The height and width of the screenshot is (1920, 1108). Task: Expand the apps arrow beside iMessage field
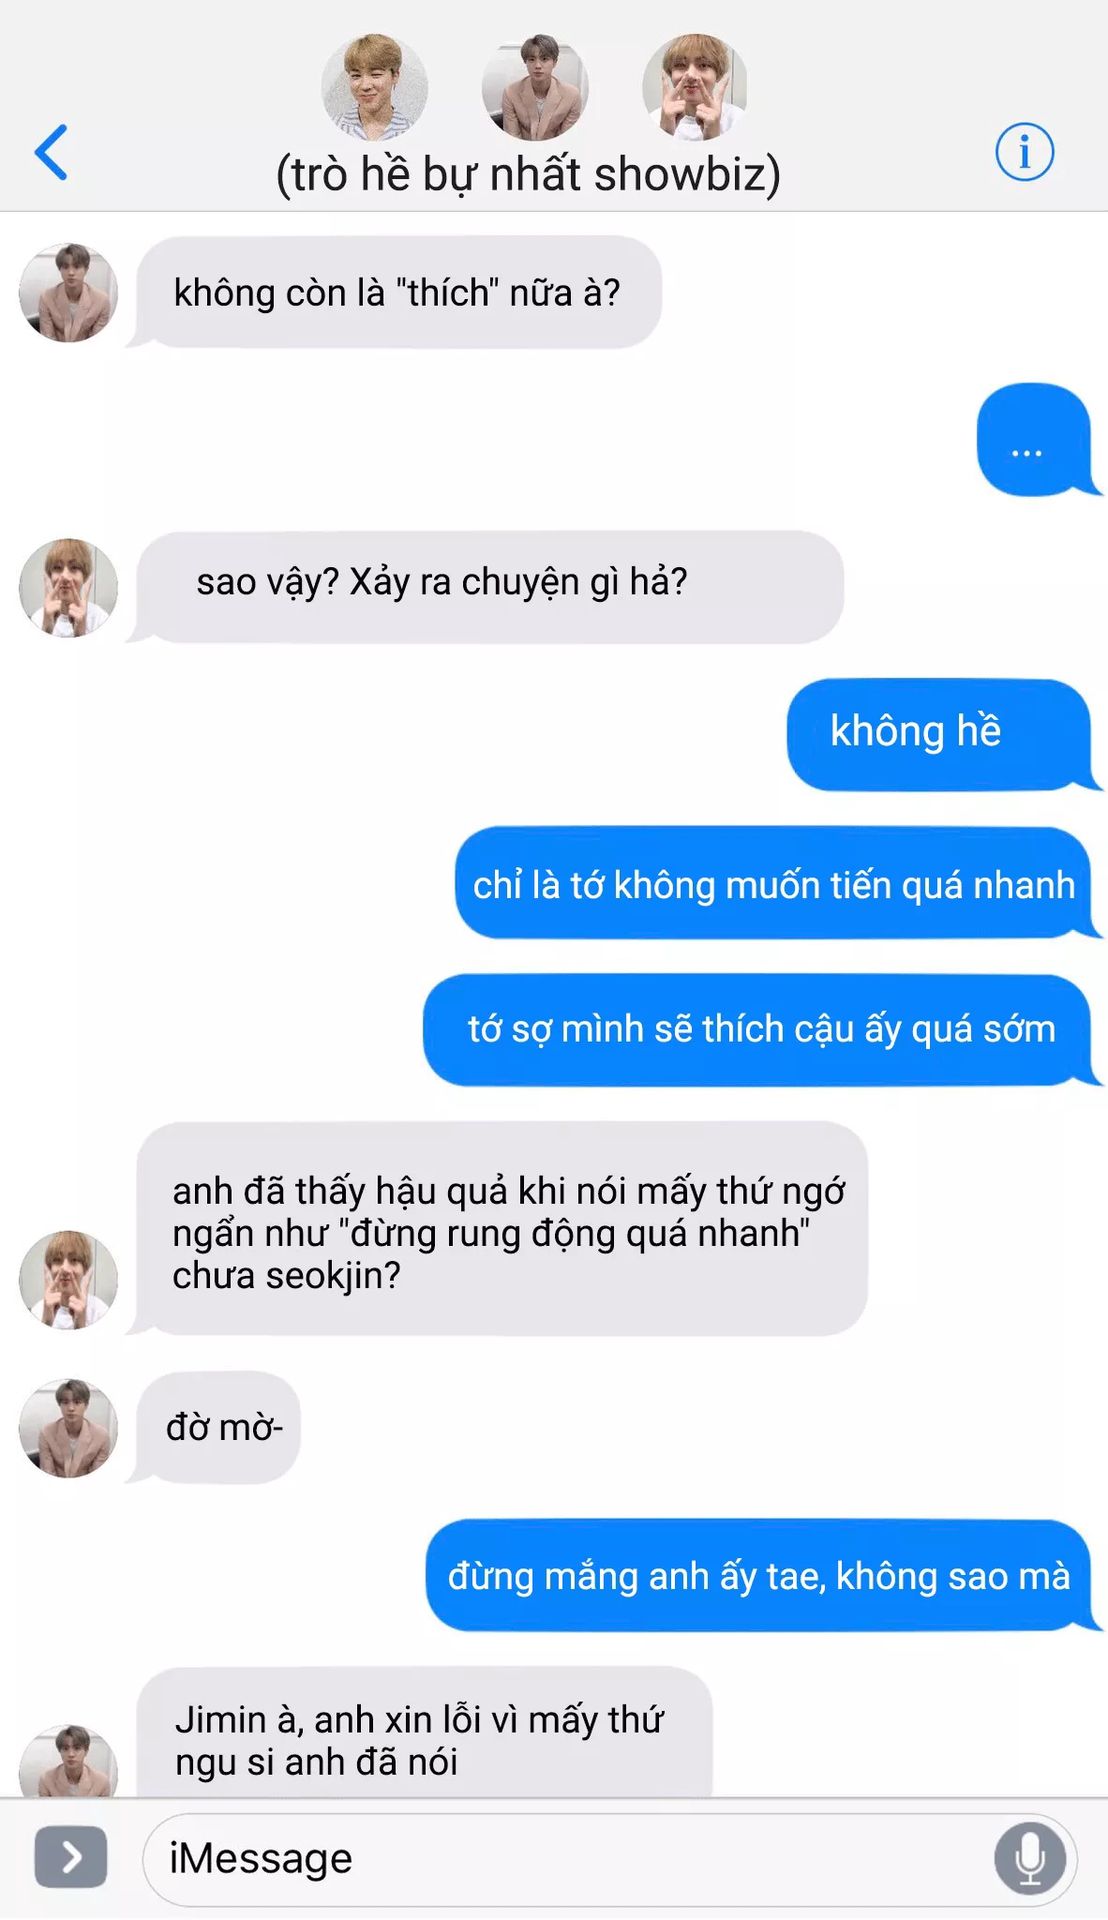[x=70, y=1857]
